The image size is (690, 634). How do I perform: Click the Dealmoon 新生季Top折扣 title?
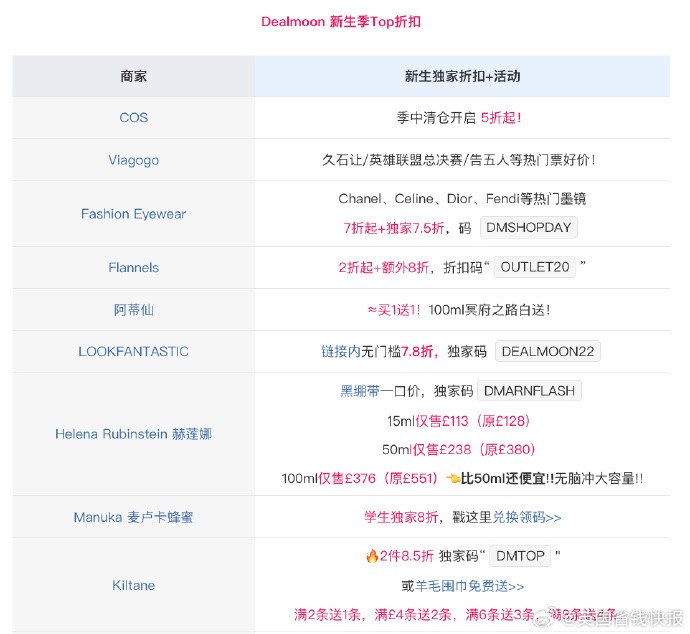coord(341,22)
